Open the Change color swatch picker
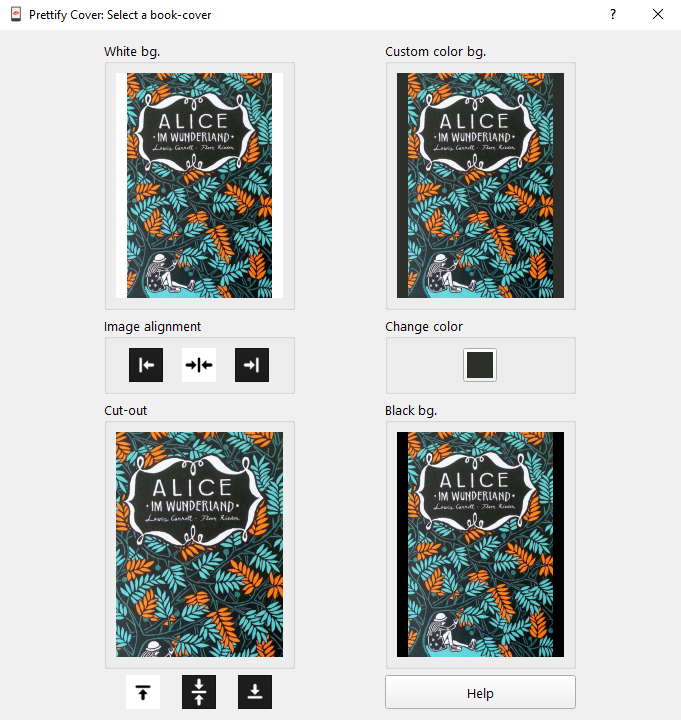Image resolution: width=681 pixels, height=720 pixels. point(480,365)
